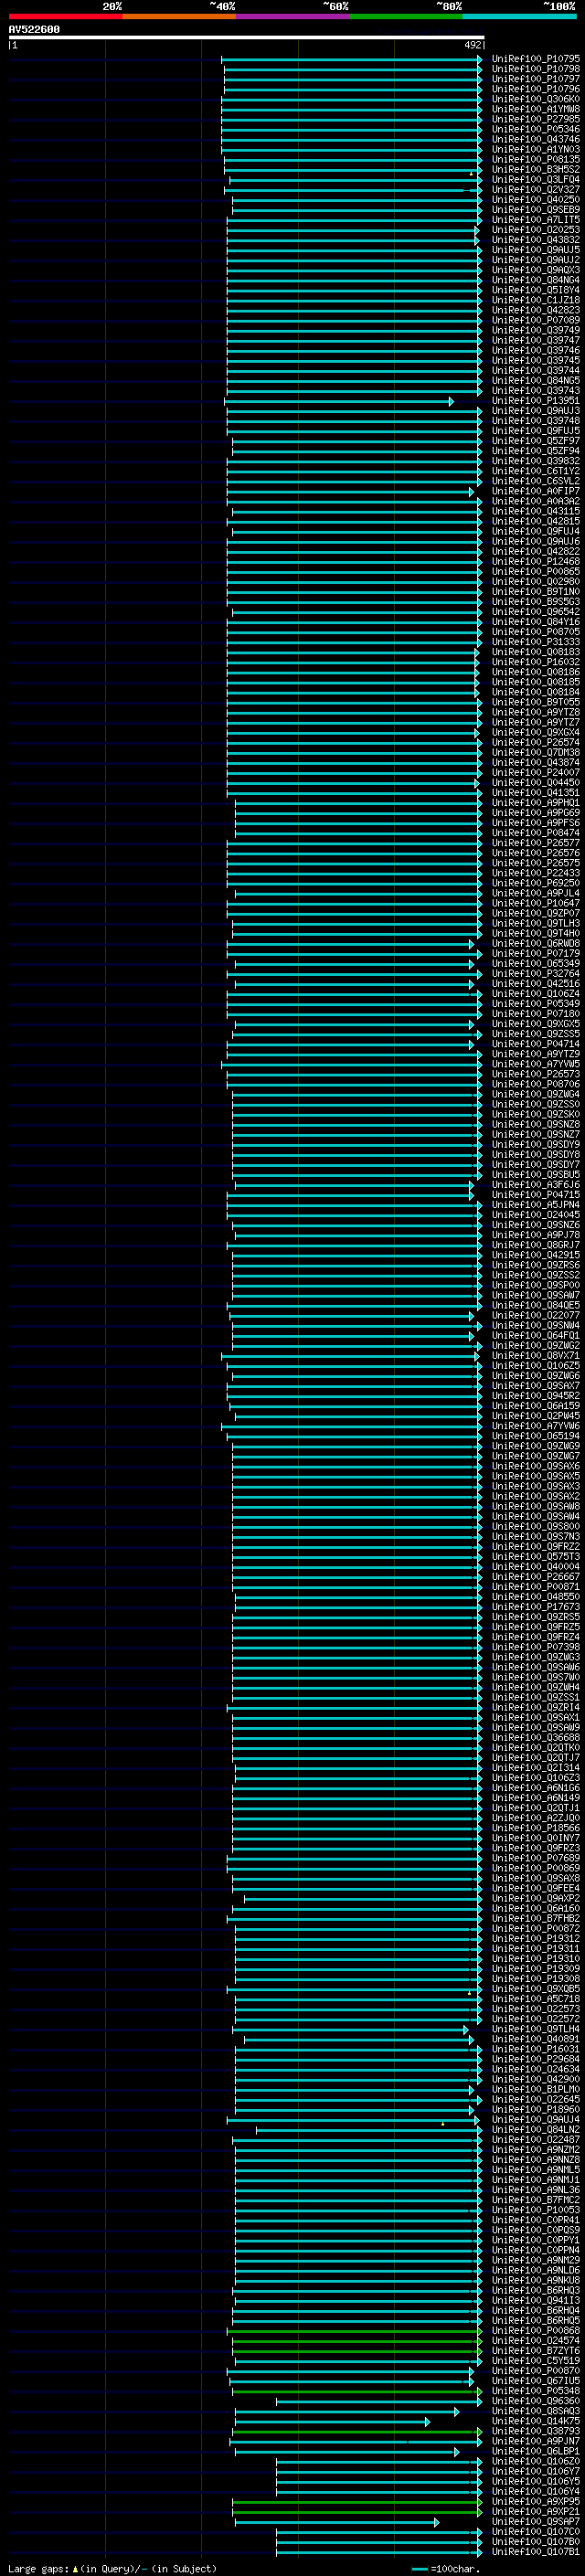The image size is (585, 2576).
Task: Select the UniRef100_A7LIT5 label
Action: tap(536, 220)
